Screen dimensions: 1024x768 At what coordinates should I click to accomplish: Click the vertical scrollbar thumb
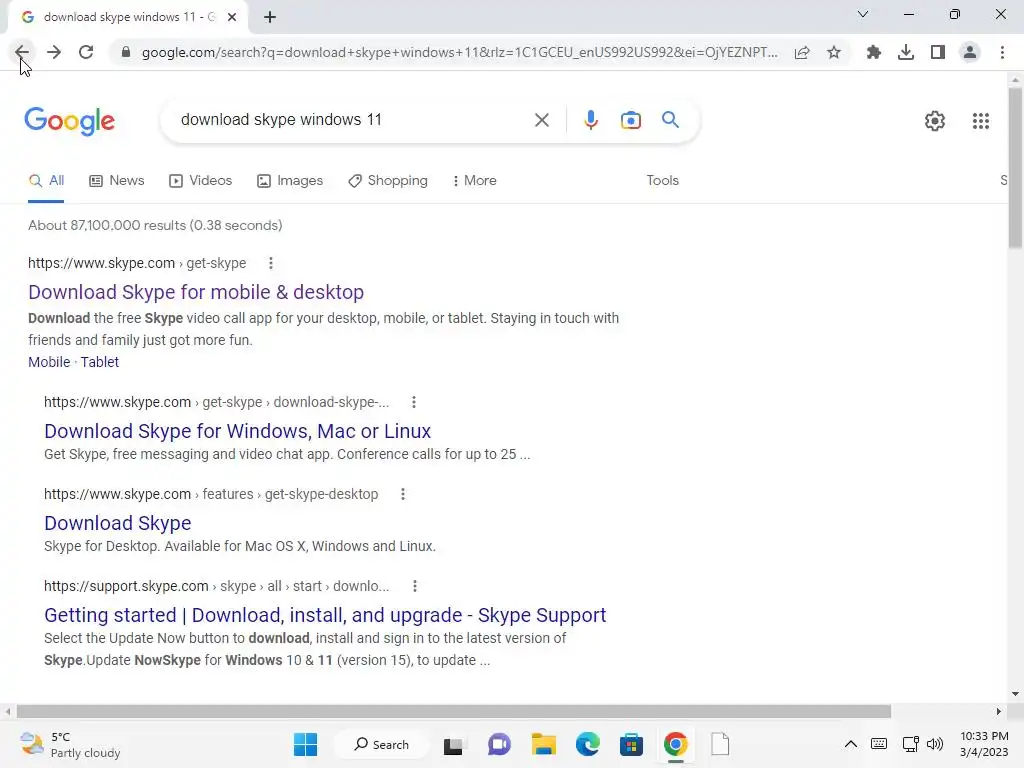pos(1016,167)
